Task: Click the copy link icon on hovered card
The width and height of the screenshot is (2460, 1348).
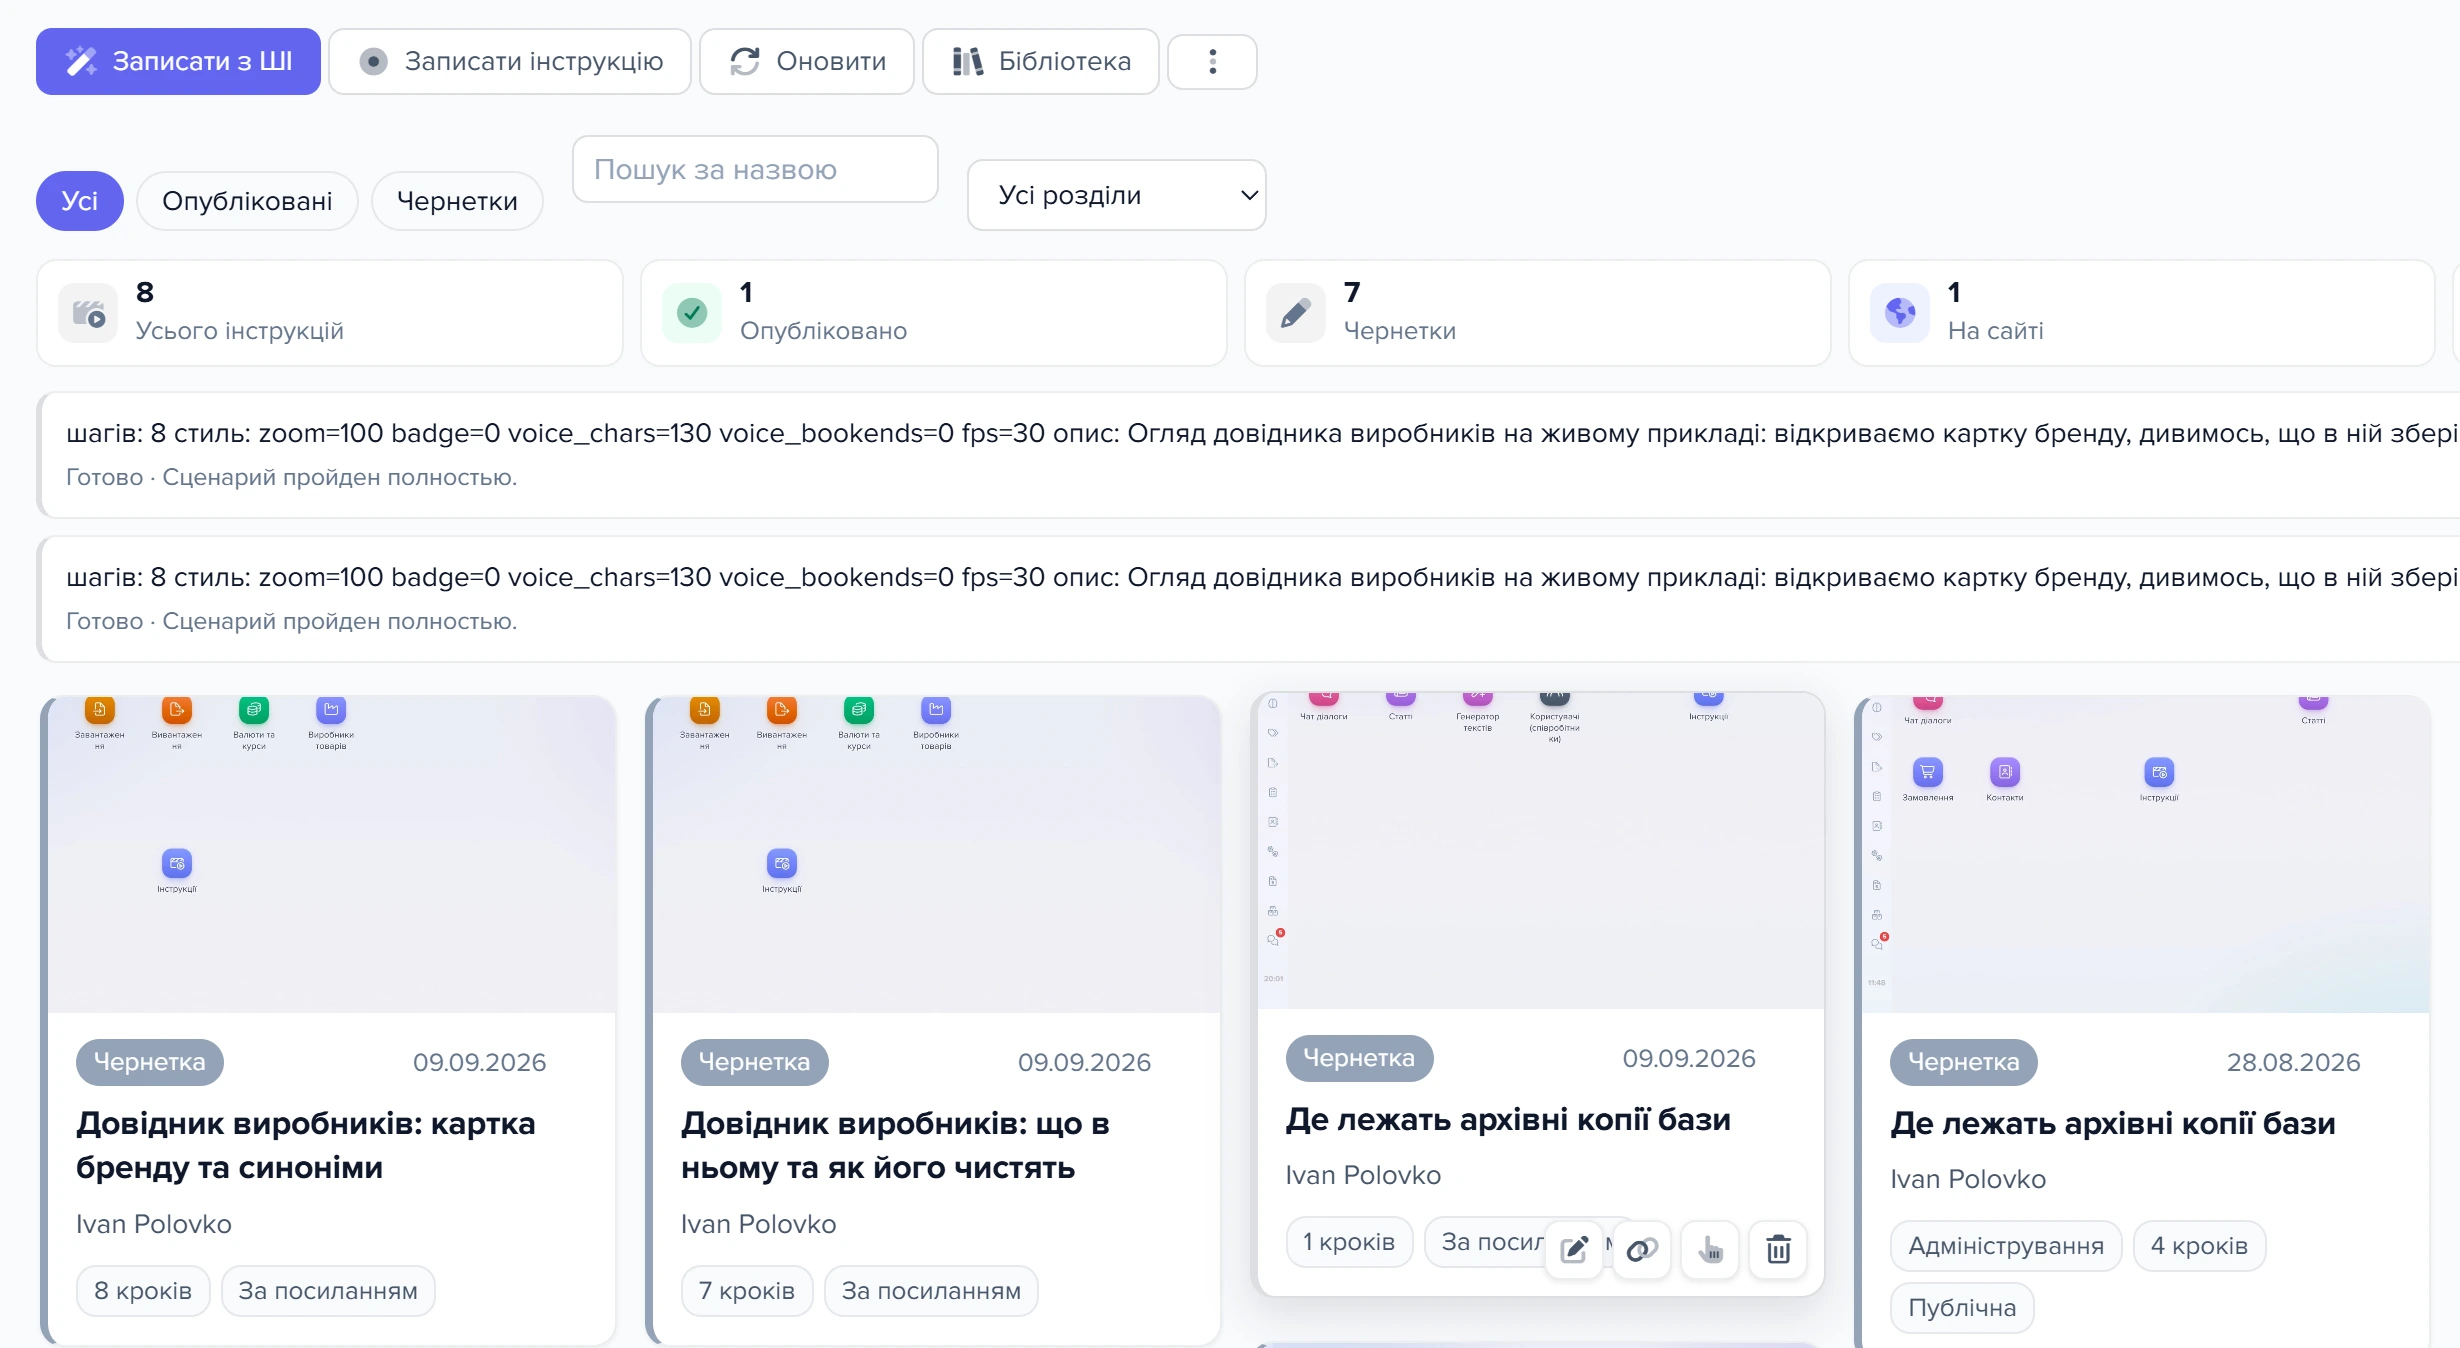Action: point(1642,1249)
